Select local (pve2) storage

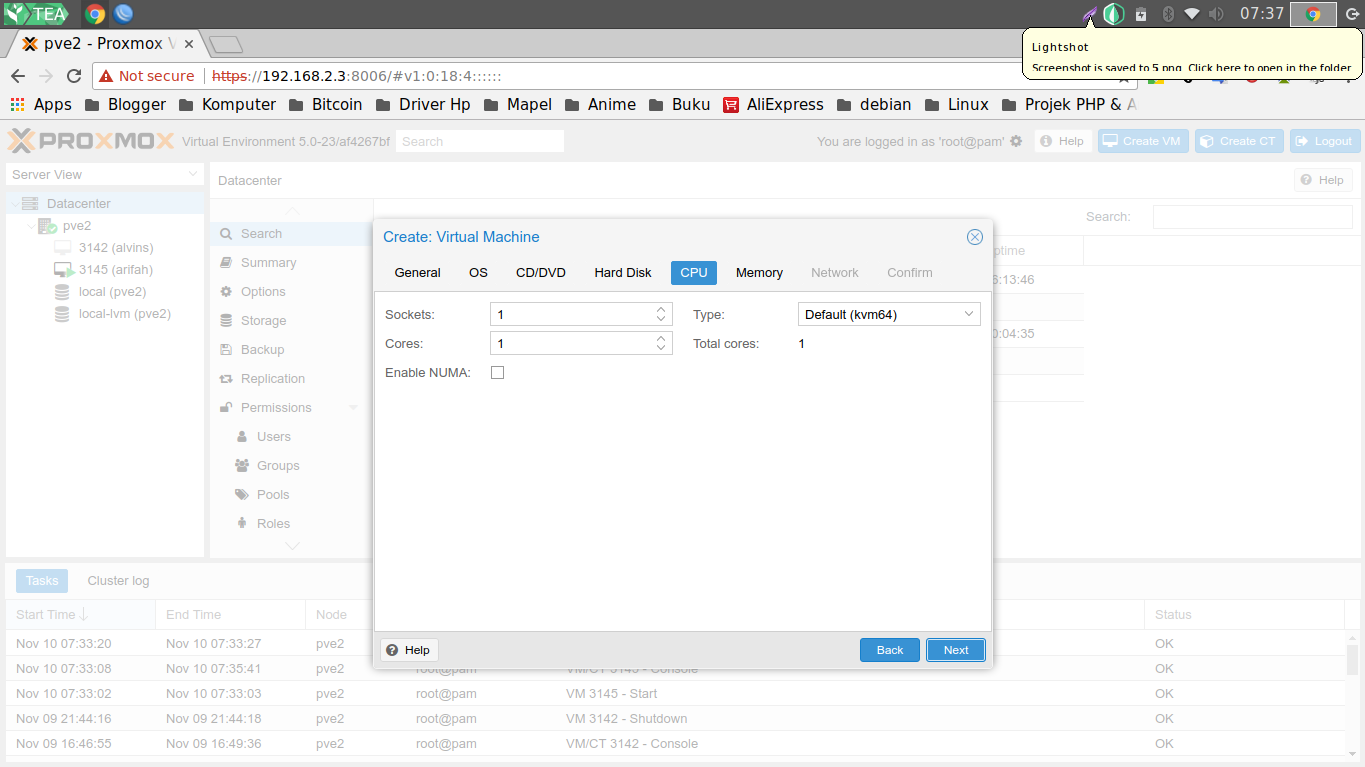pos(113,291)
